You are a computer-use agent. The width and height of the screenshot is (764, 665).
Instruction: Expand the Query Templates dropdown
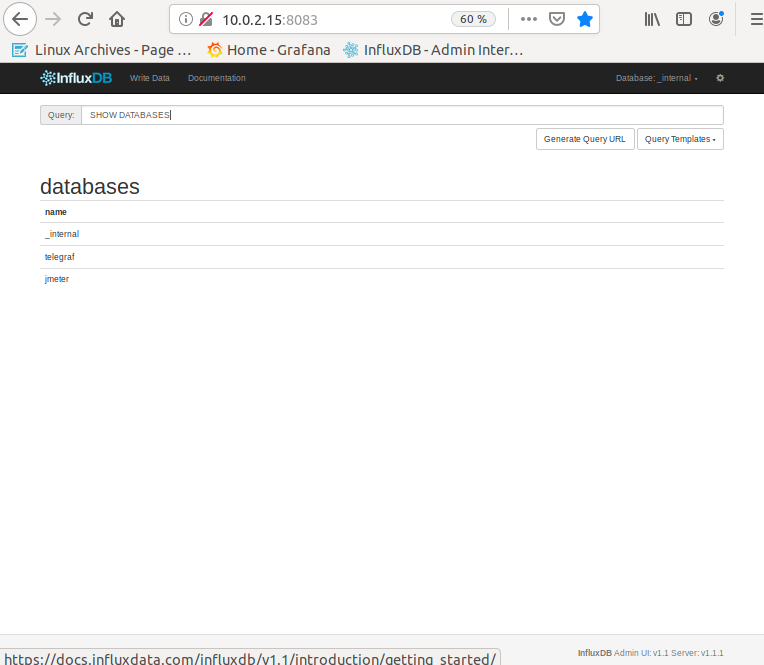tap(680, 139)
